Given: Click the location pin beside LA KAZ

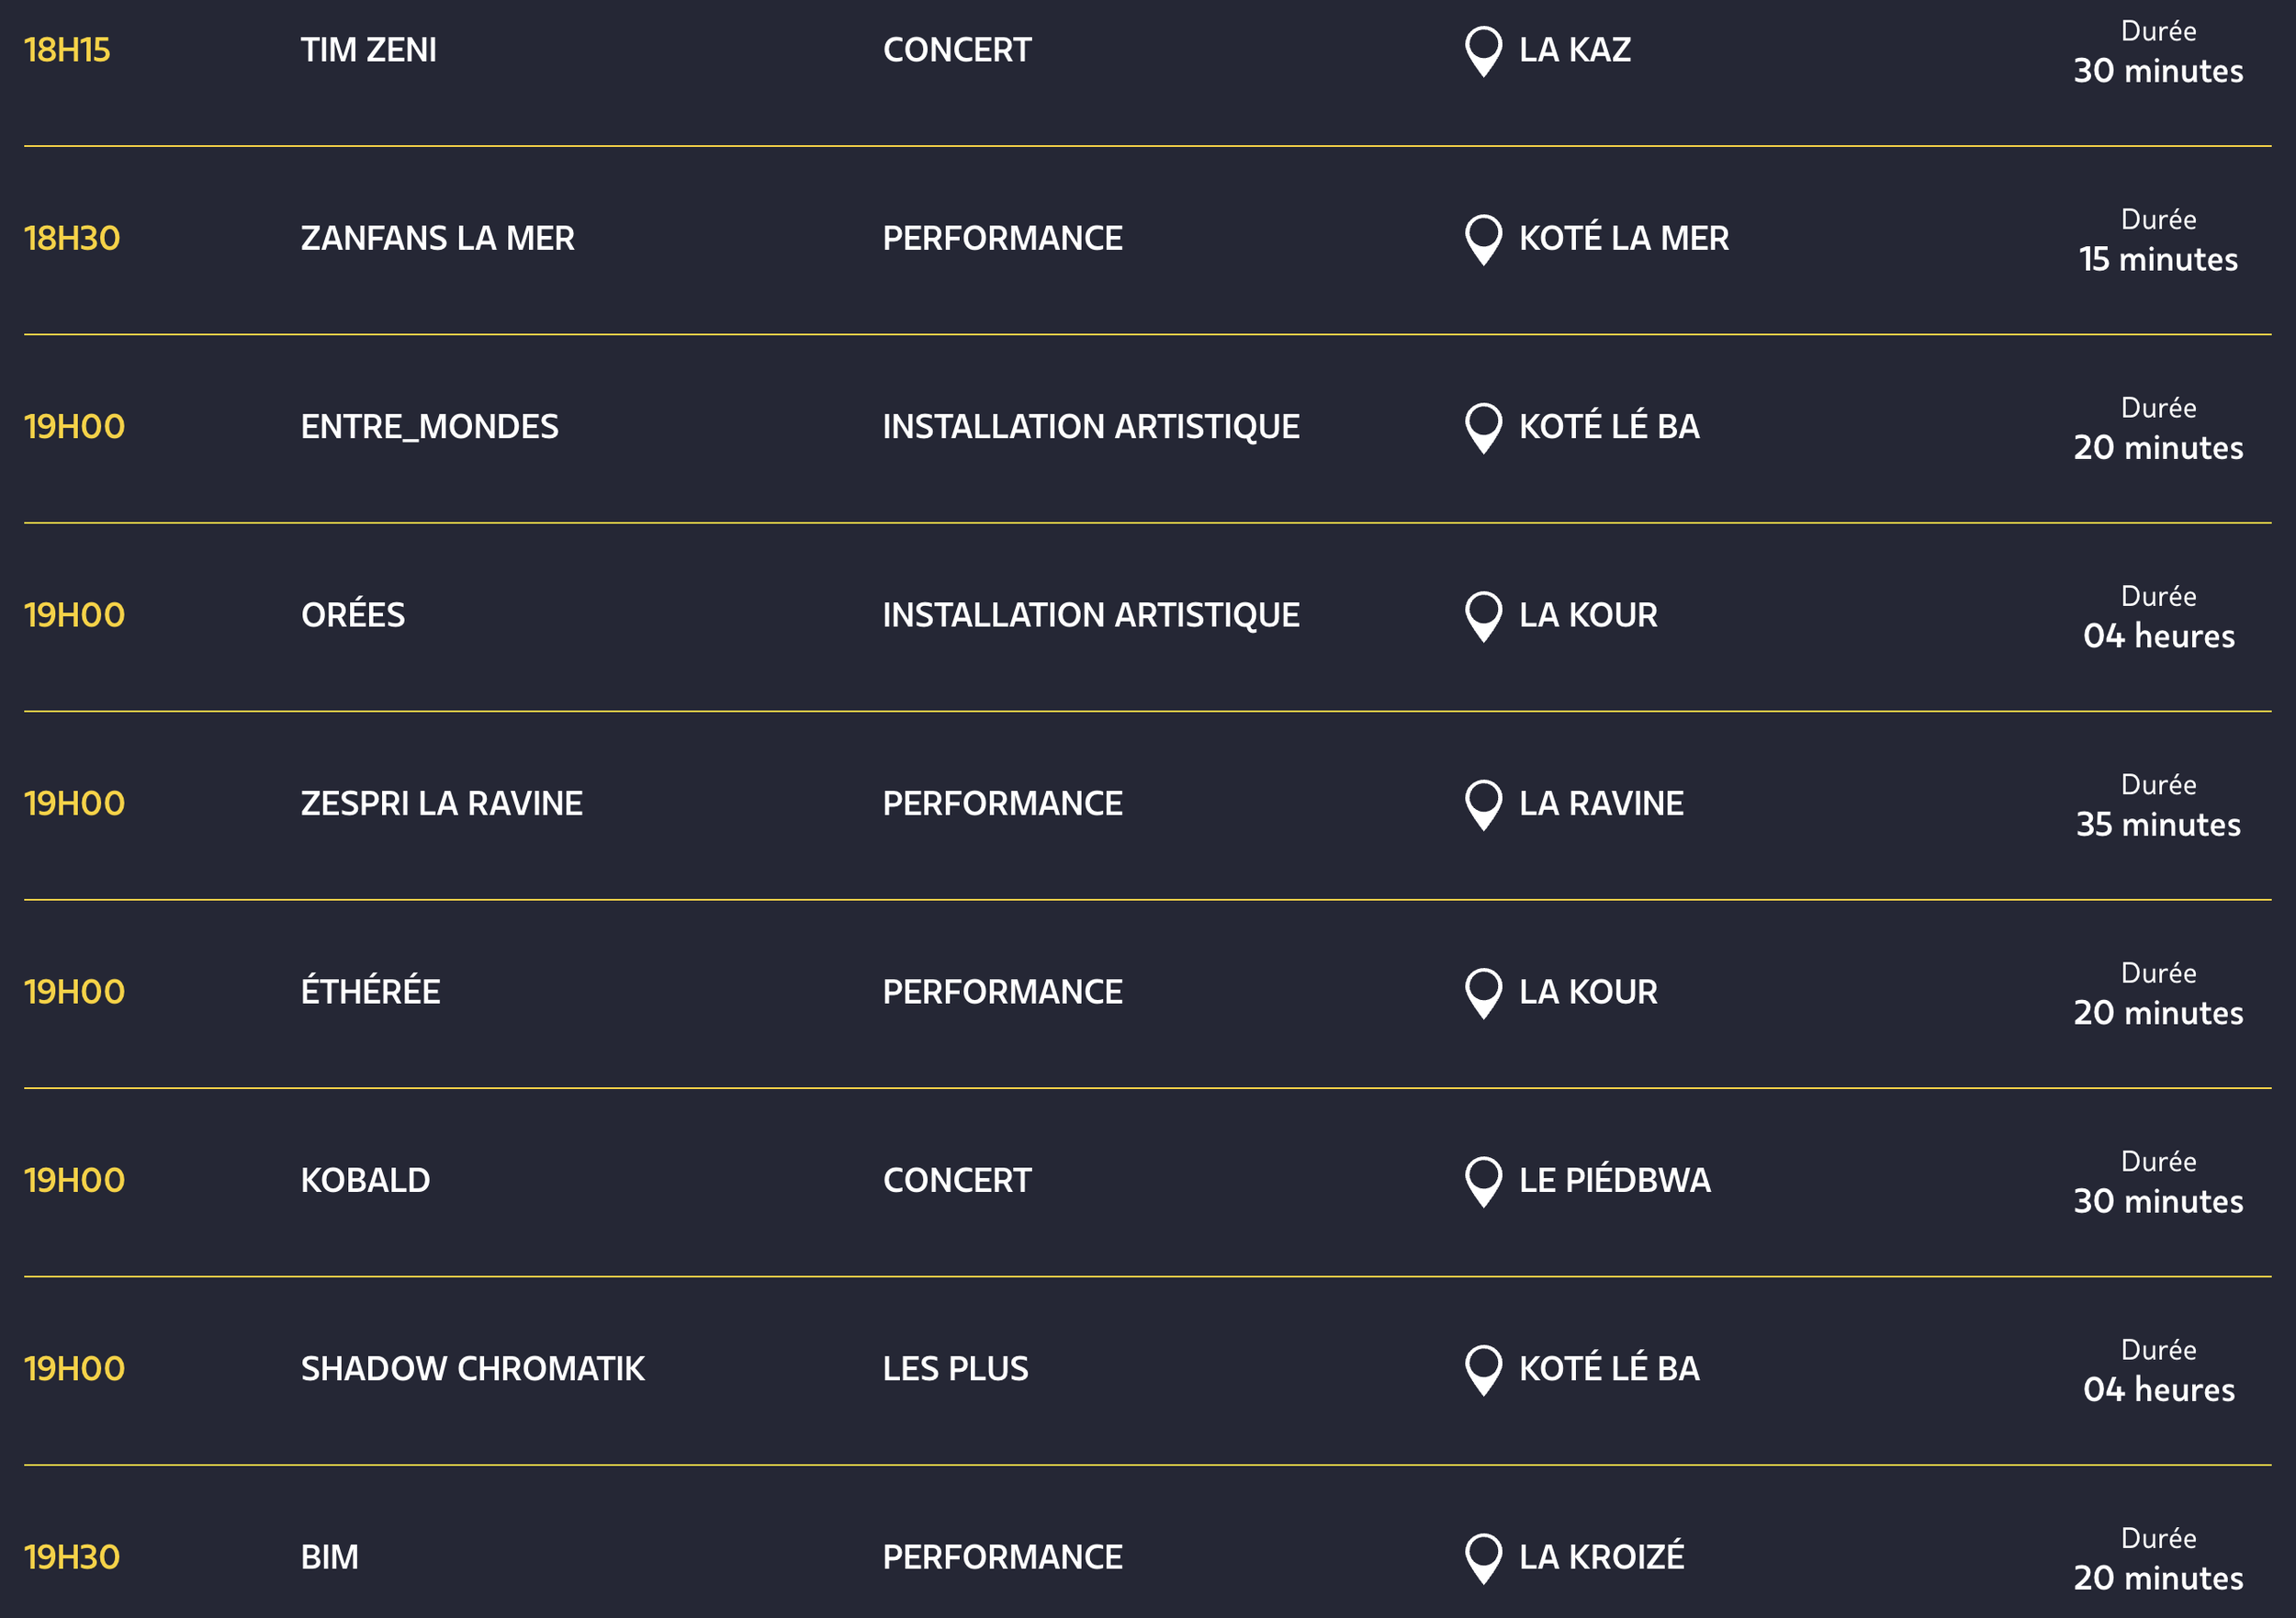Looking at the screenshot, I should coord(1483,49).
